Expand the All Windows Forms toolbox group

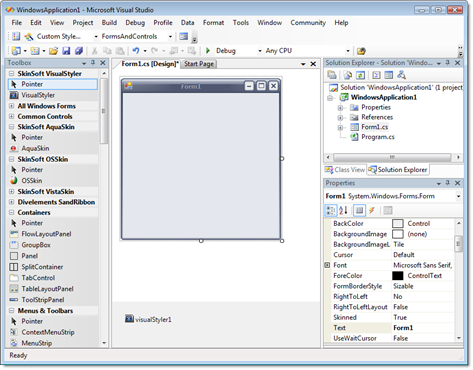pyautogui.click(x=12, y=106)
